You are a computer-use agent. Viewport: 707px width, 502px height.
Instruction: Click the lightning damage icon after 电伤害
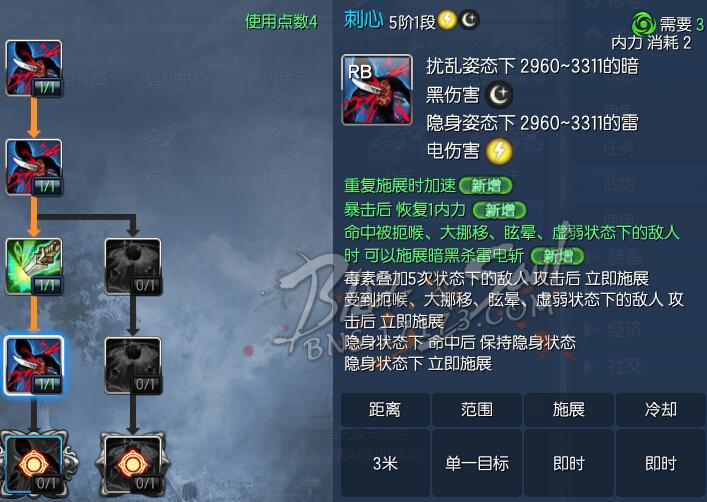[x=499, y=151]
